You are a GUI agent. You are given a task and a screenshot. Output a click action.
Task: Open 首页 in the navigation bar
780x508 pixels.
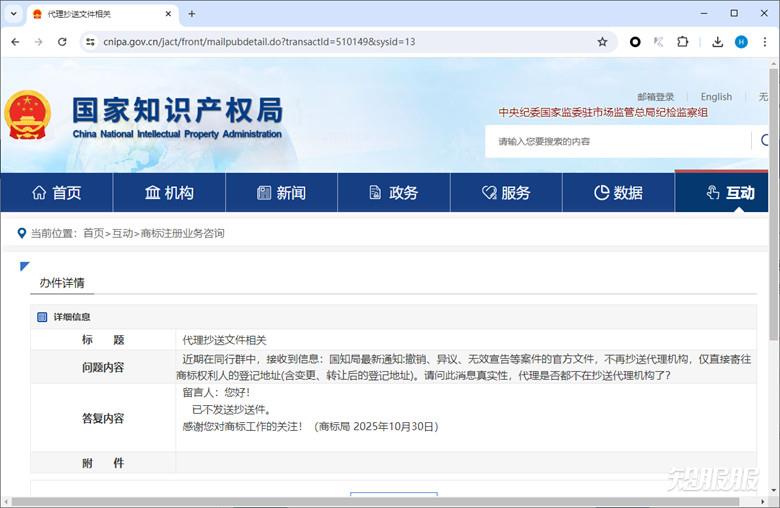tap(57, 193)
